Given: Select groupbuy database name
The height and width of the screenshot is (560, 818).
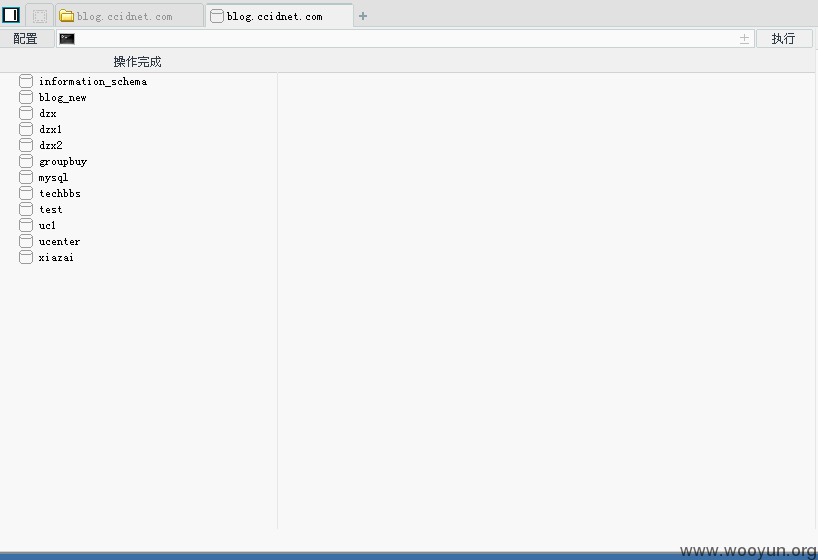Looking at the screenshot, I should (x=63, y=162).
